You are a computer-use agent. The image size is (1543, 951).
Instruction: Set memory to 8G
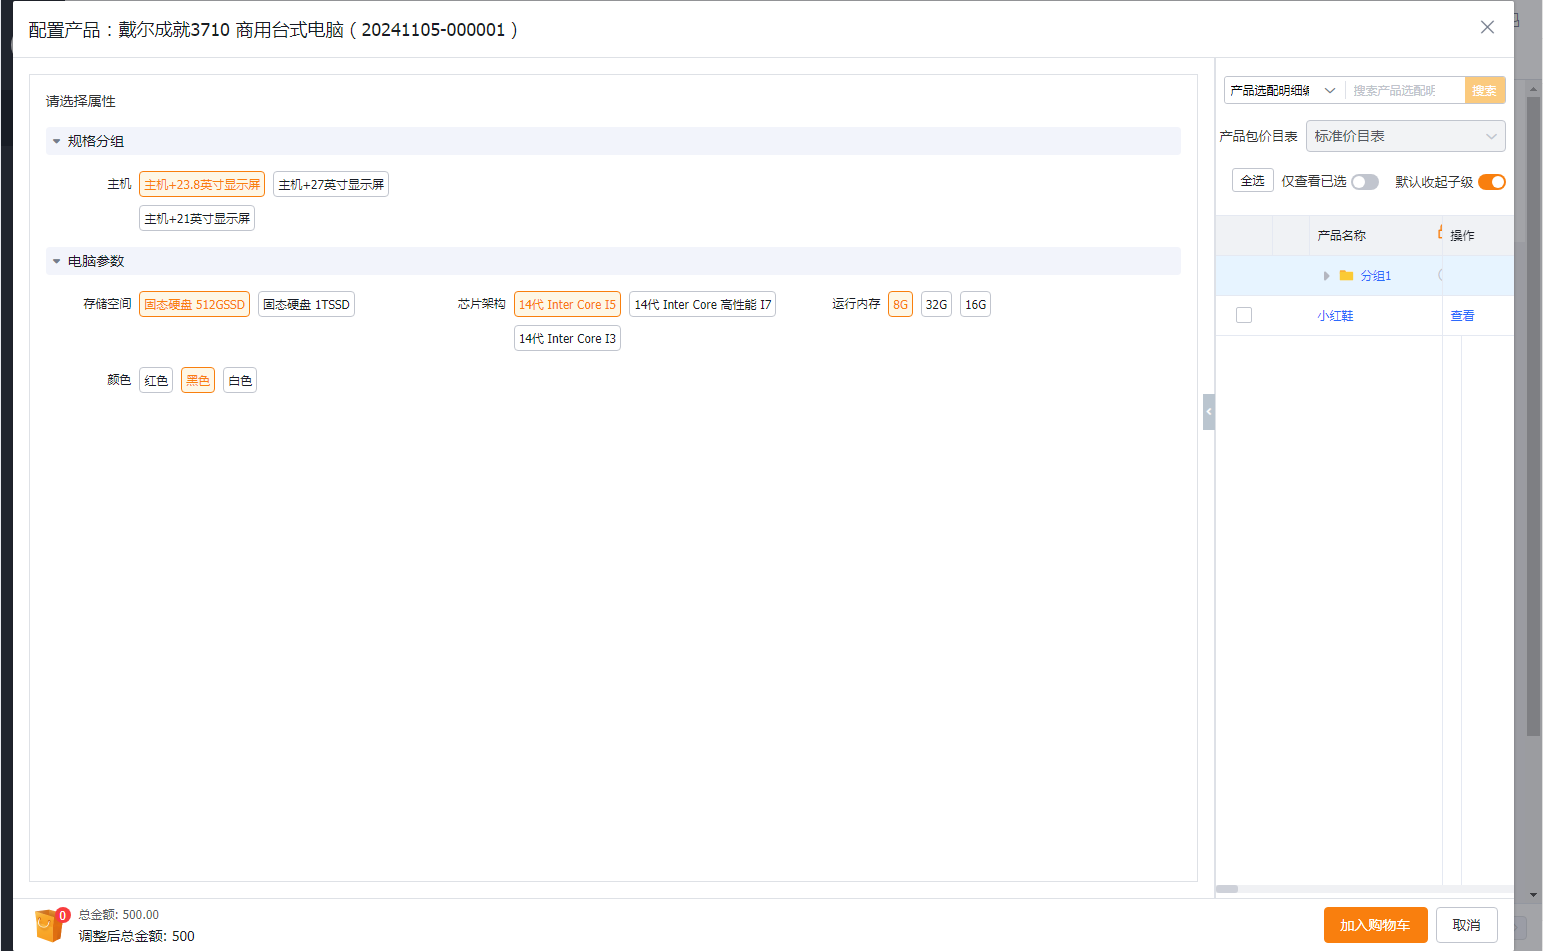pyautogui.click(x=900, y=305)
